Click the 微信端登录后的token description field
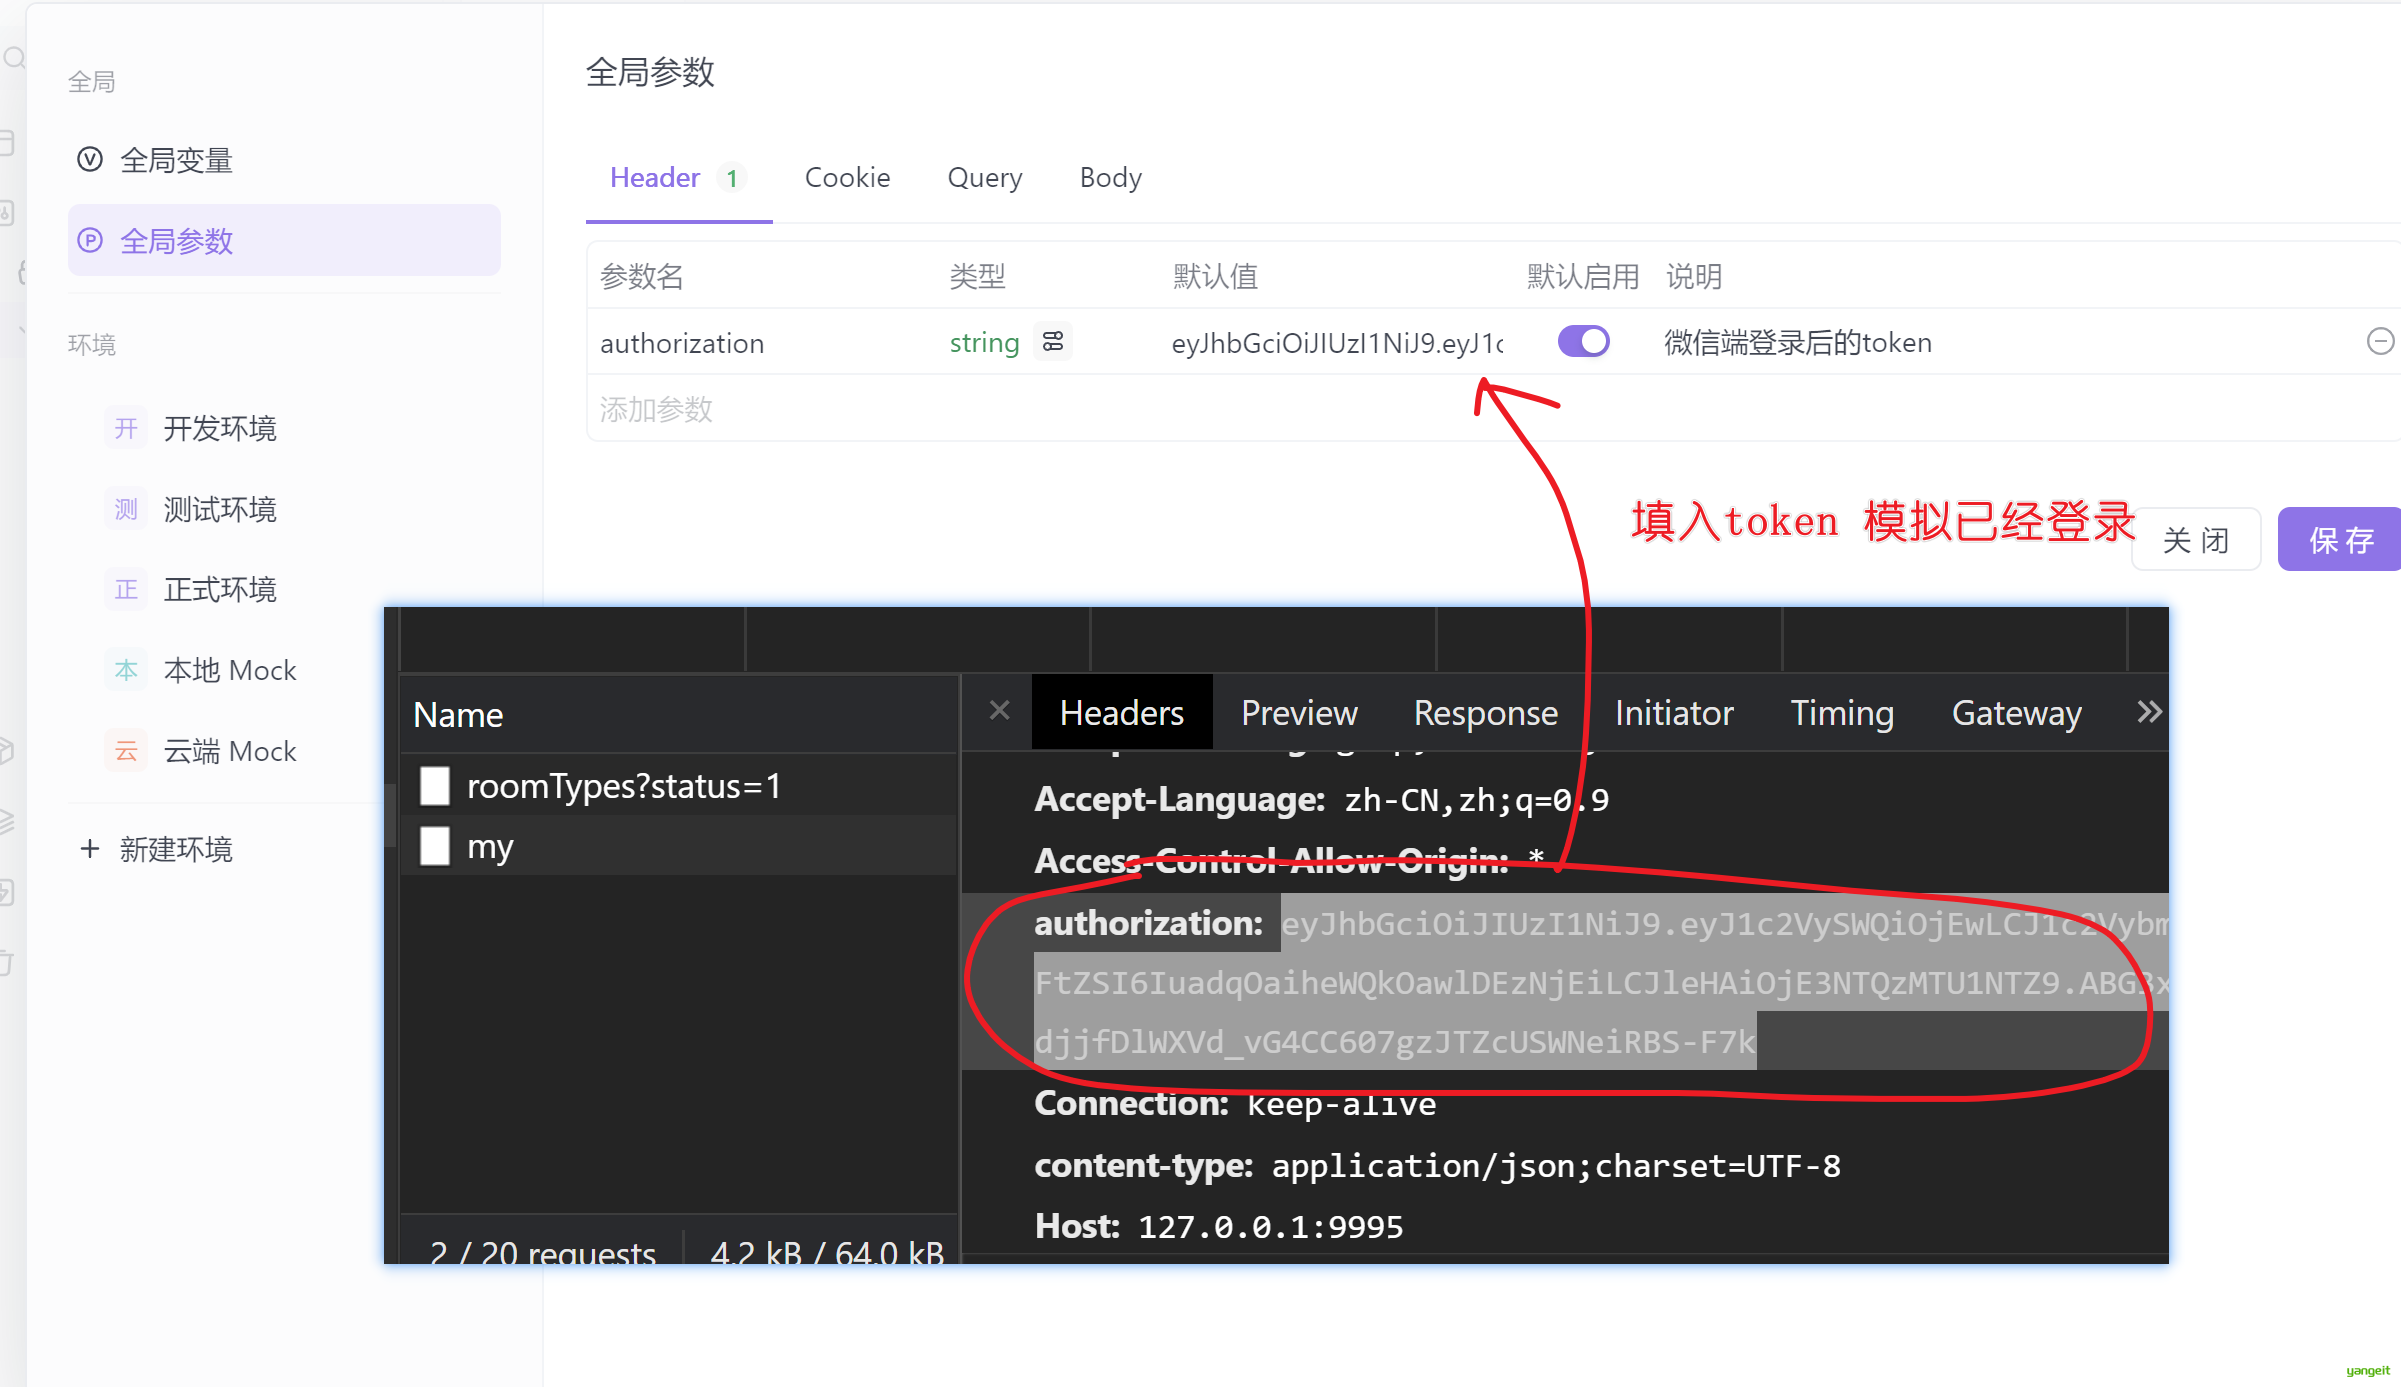The width and height of the screenshot is (2401, 1387). [x=1798, y=343]
